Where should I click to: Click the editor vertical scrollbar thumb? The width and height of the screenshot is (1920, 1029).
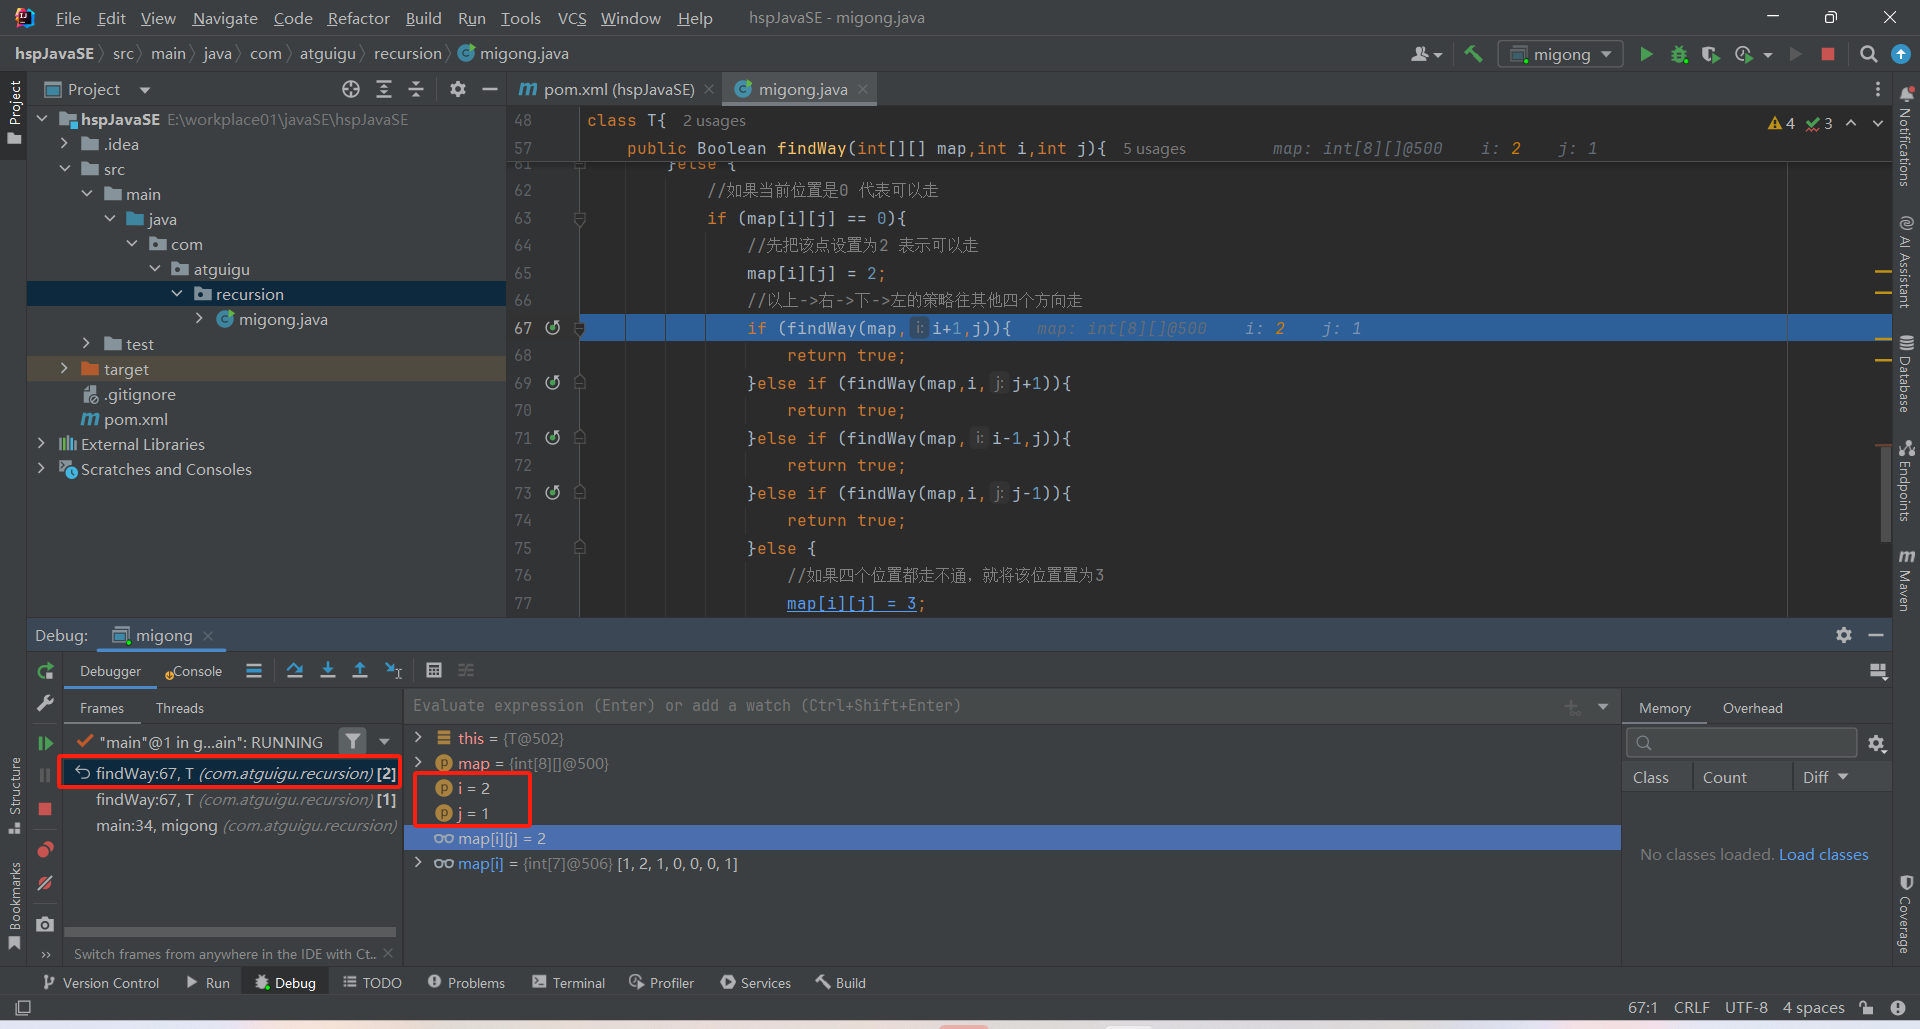[1884, 495]
